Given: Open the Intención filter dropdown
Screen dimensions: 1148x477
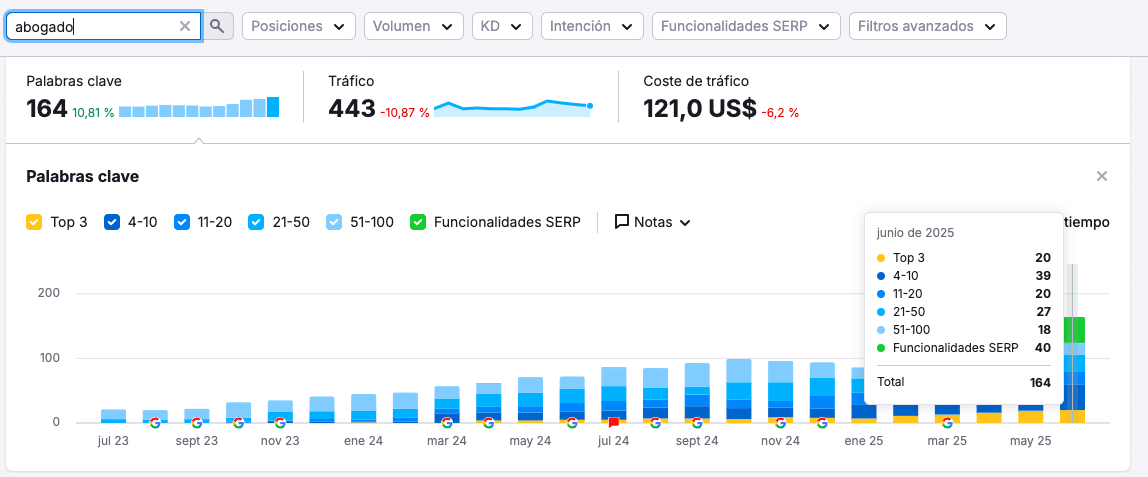Looking at the screenshot, I should [592, 26].
